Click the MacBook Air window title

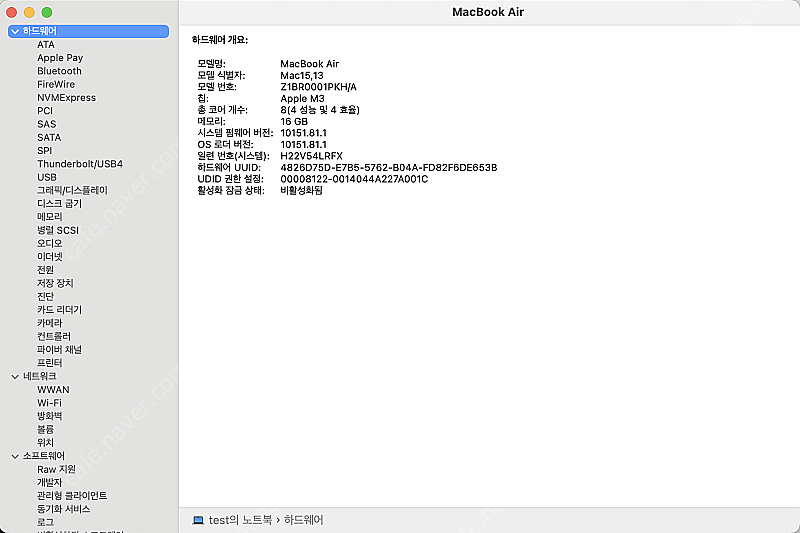pos(488,12)
